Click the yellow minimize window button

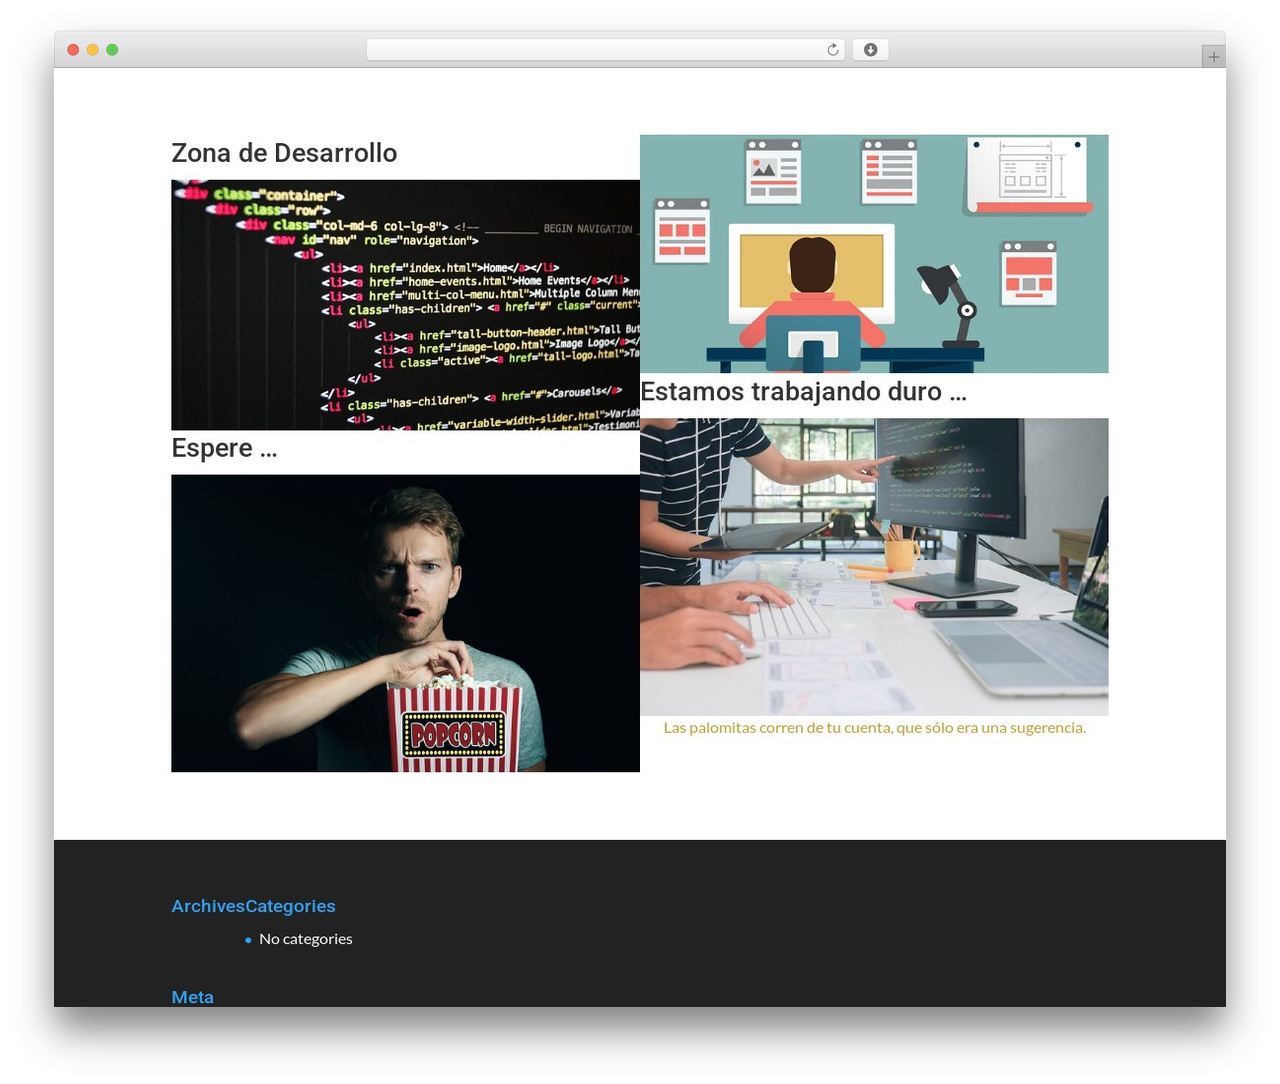[92, 50]
